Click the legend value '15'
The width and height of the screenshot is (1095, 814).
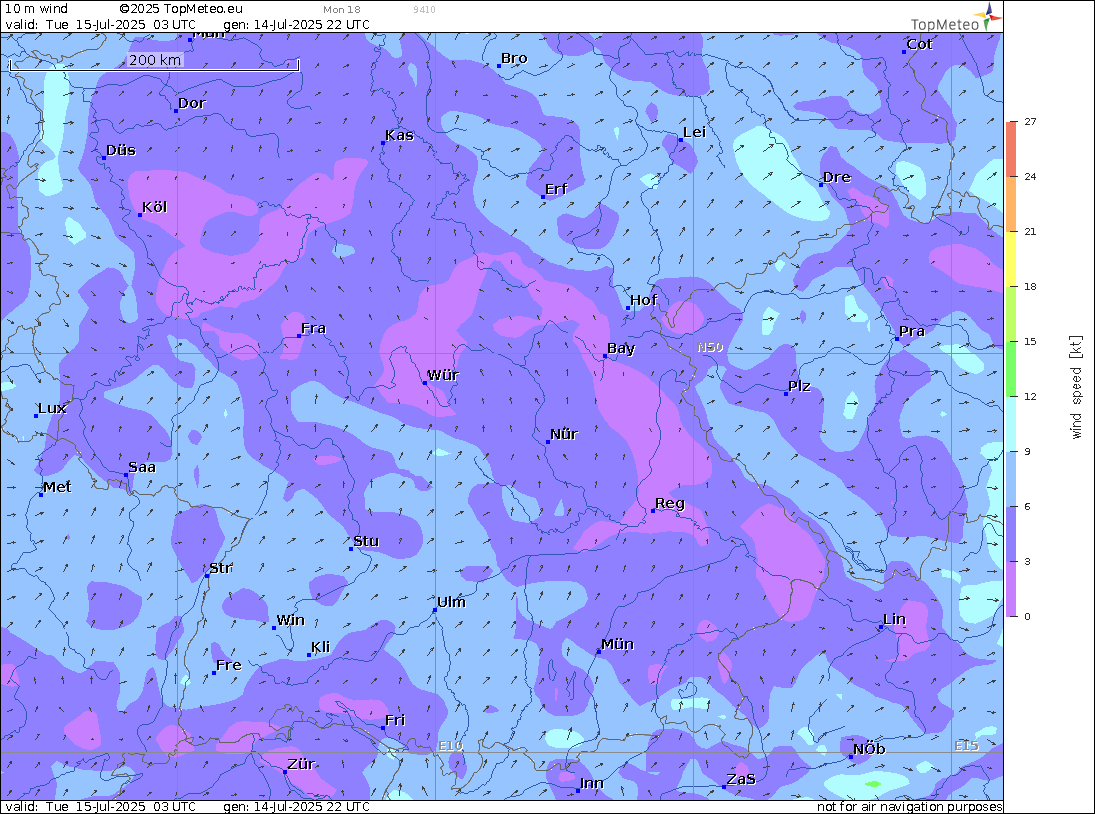[1030, 341]
